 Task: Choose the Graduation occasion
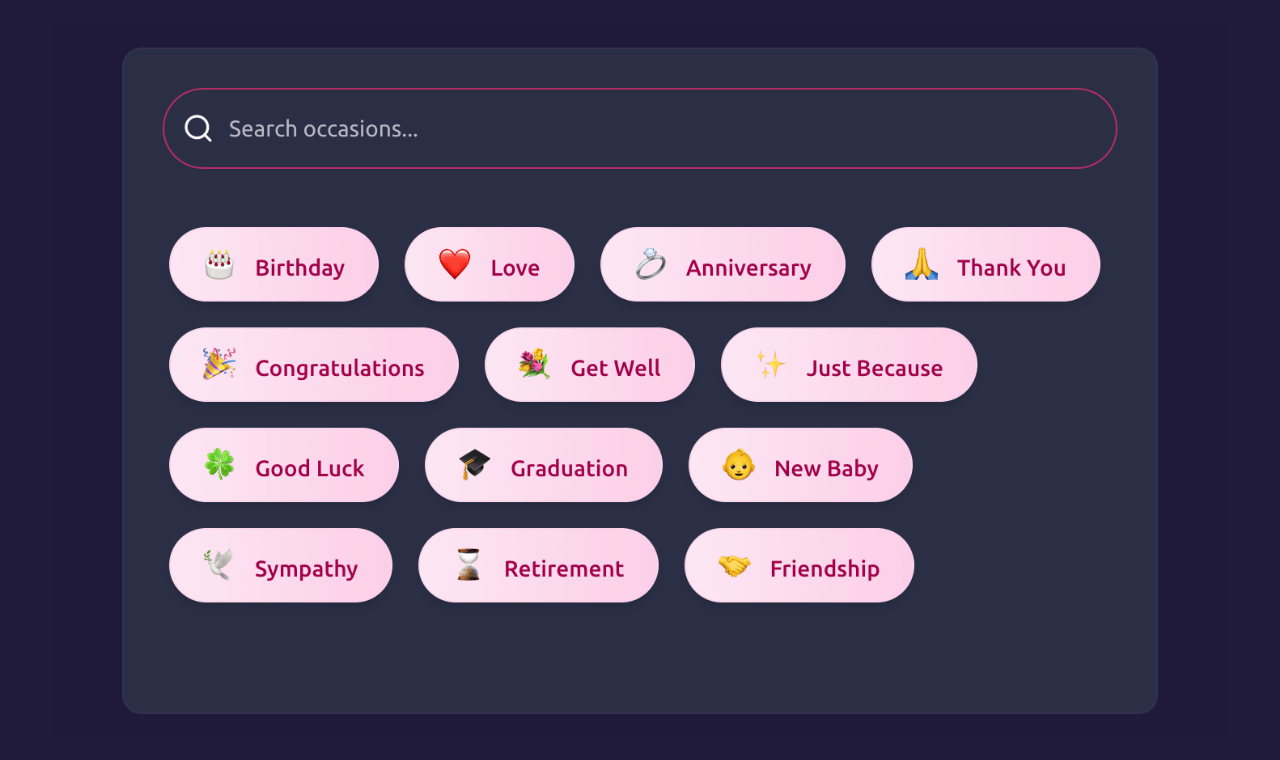click(543, 466)
